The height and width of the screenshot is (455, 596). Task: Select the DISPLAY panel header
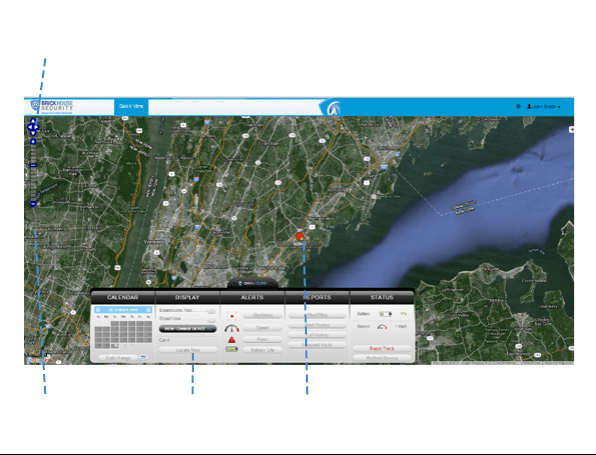point(187,297)
